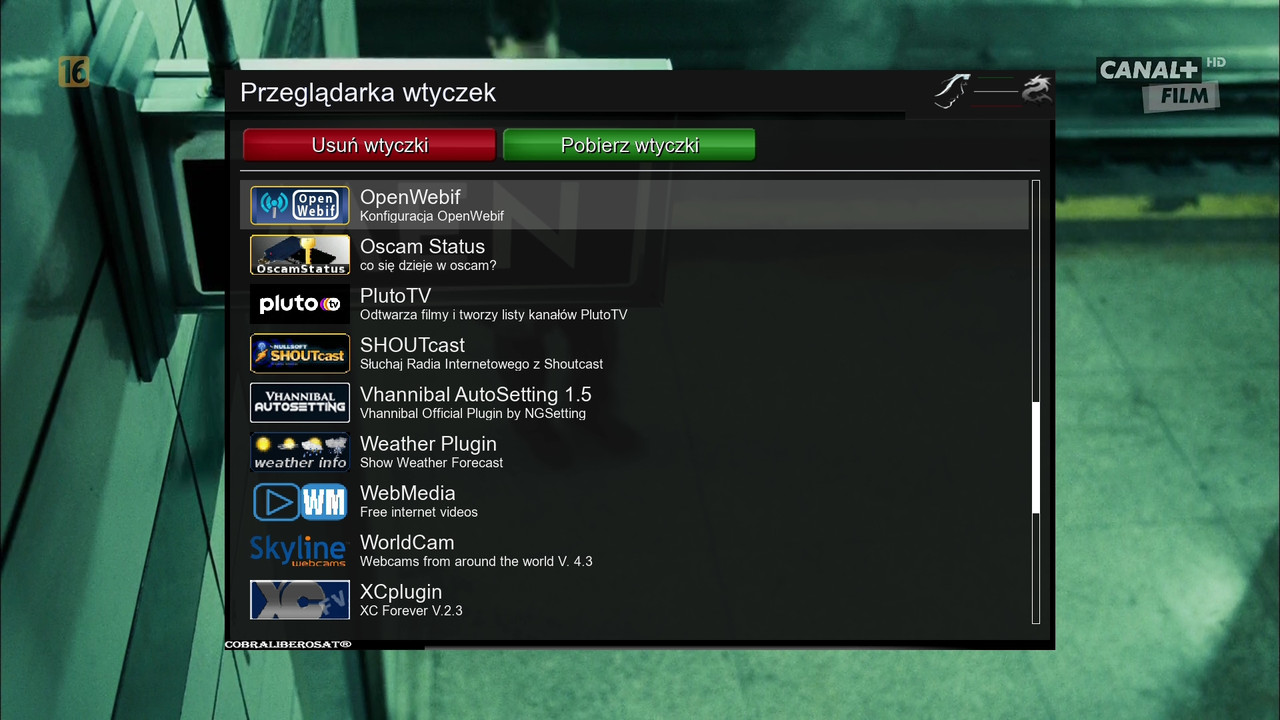Screen dimensions: 1280x720
Task: Select the OpenWebif title text
Action: point(410,197)
